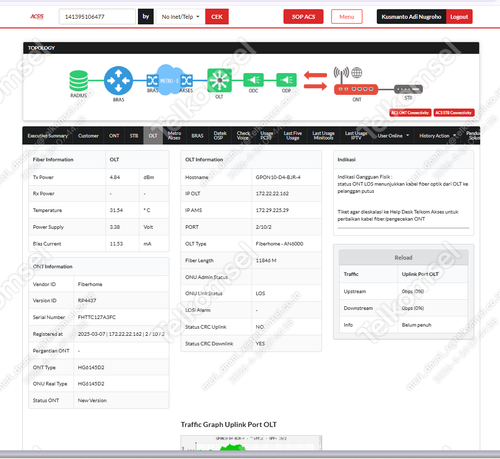
Task: Click the RADIUS database icon in topology
Action: pos(79,80)
